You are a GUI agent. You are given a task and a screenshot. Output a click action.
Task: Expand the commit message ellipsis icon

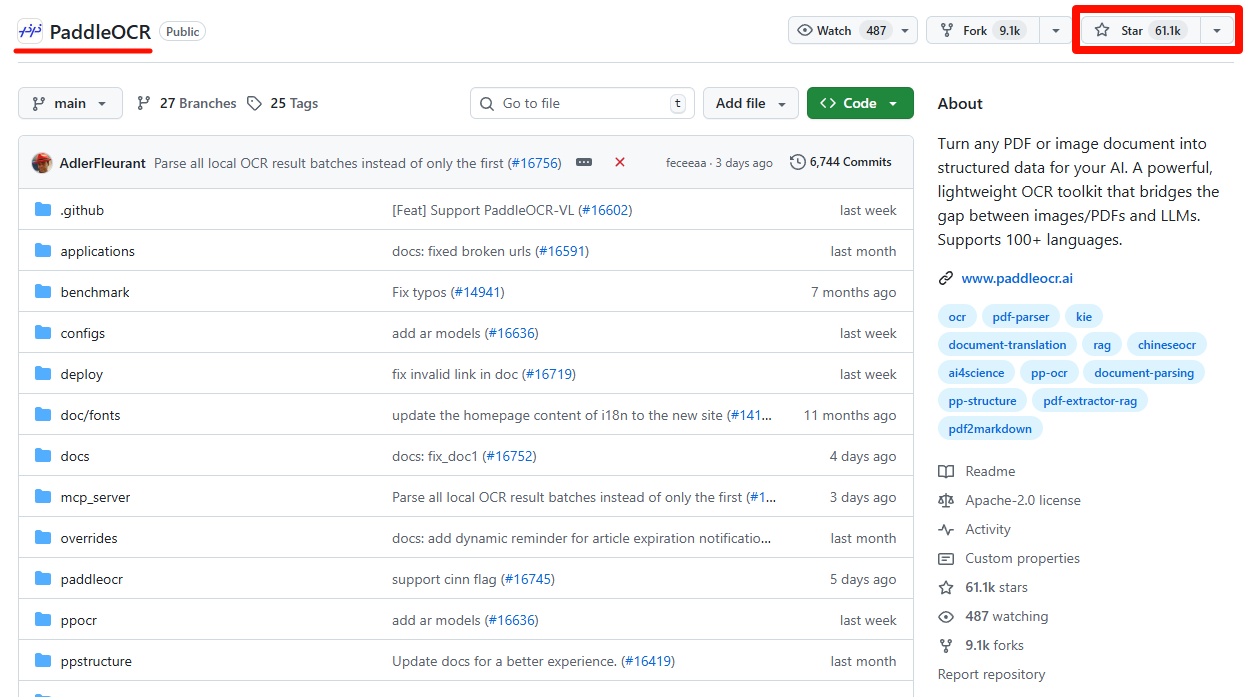[584, 162]
